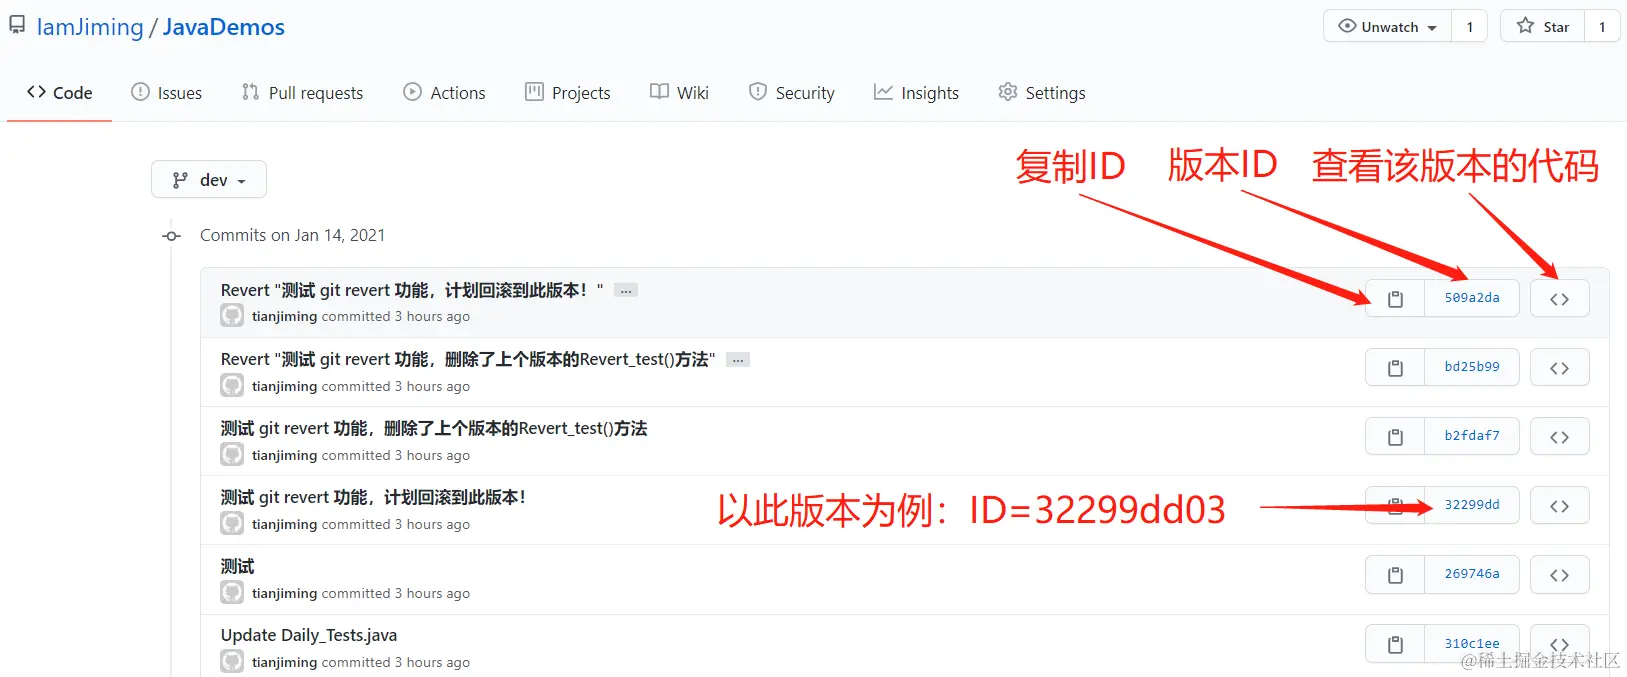Browse repository at commit 32299dd
1627x677 pixels.
point(1559,505)
